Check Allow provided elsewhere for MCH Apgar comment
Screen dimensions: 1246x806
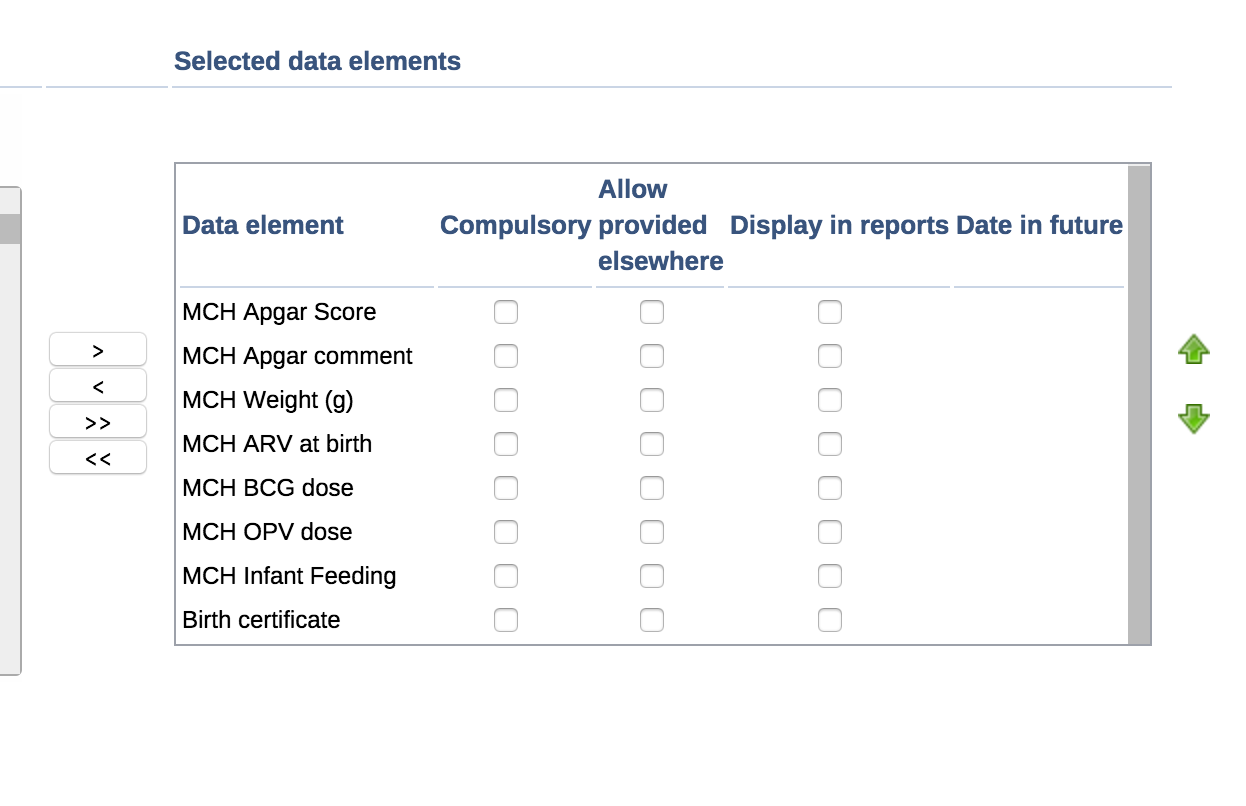point(652,357)
